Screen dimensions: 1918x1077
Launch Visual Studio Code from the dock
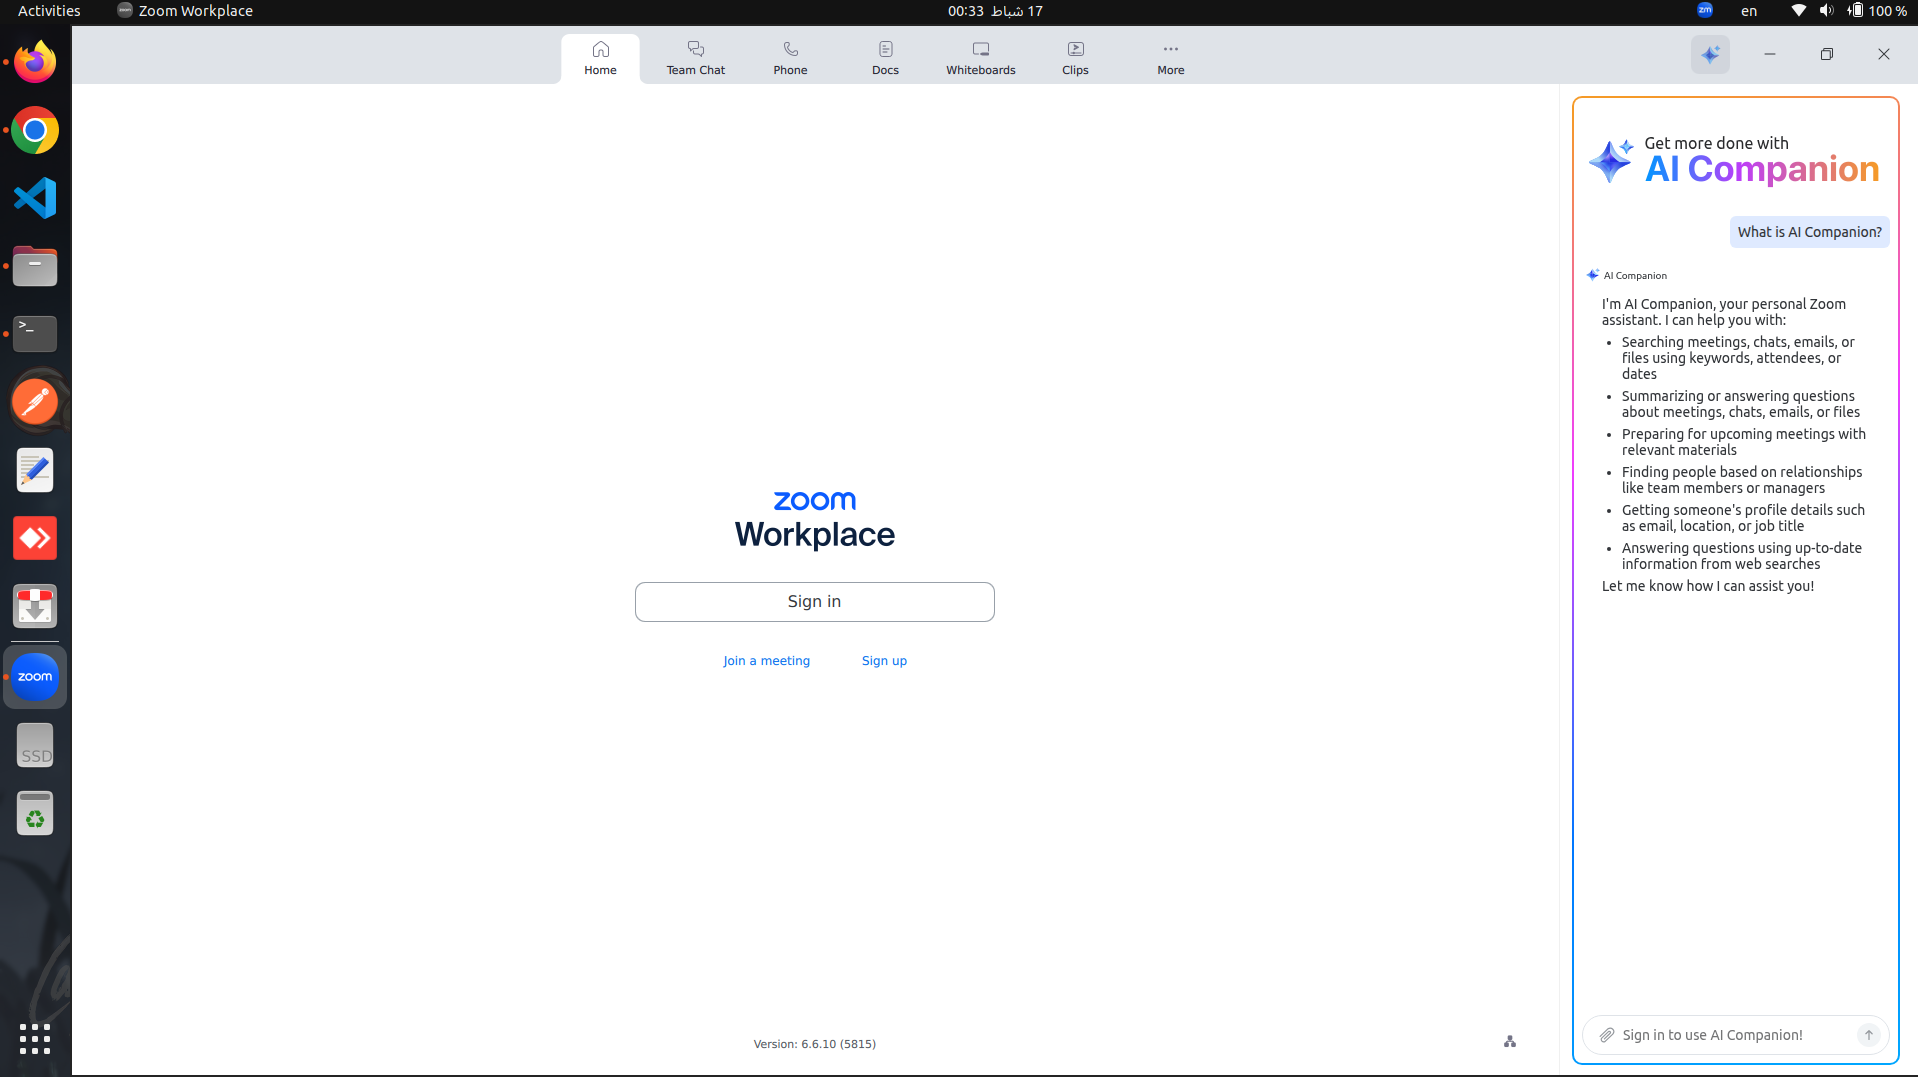tap(35, 198)
